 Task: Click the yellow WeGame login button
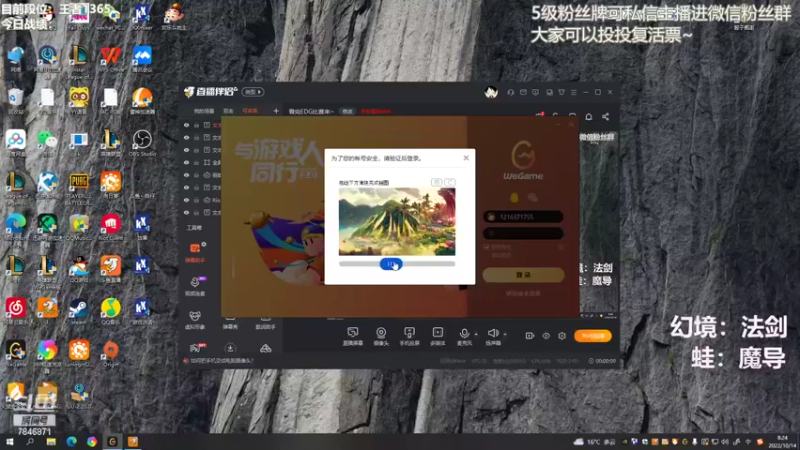(523, 274)
